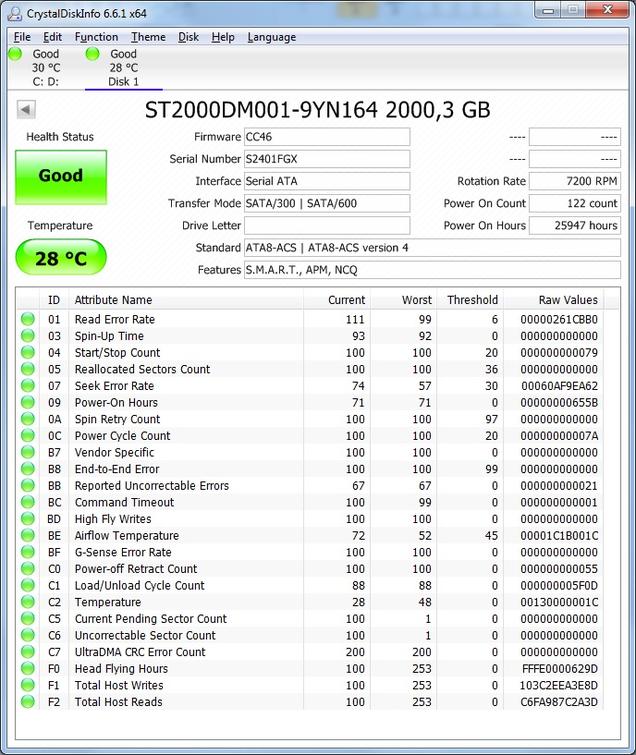Switch to the Disk 1 tab label

click(x=123, y=82)
